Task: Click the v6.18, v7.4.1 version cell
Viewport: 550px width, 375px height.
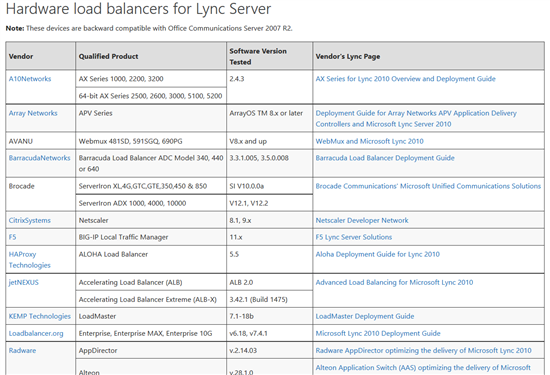Action: pos(269,334)
